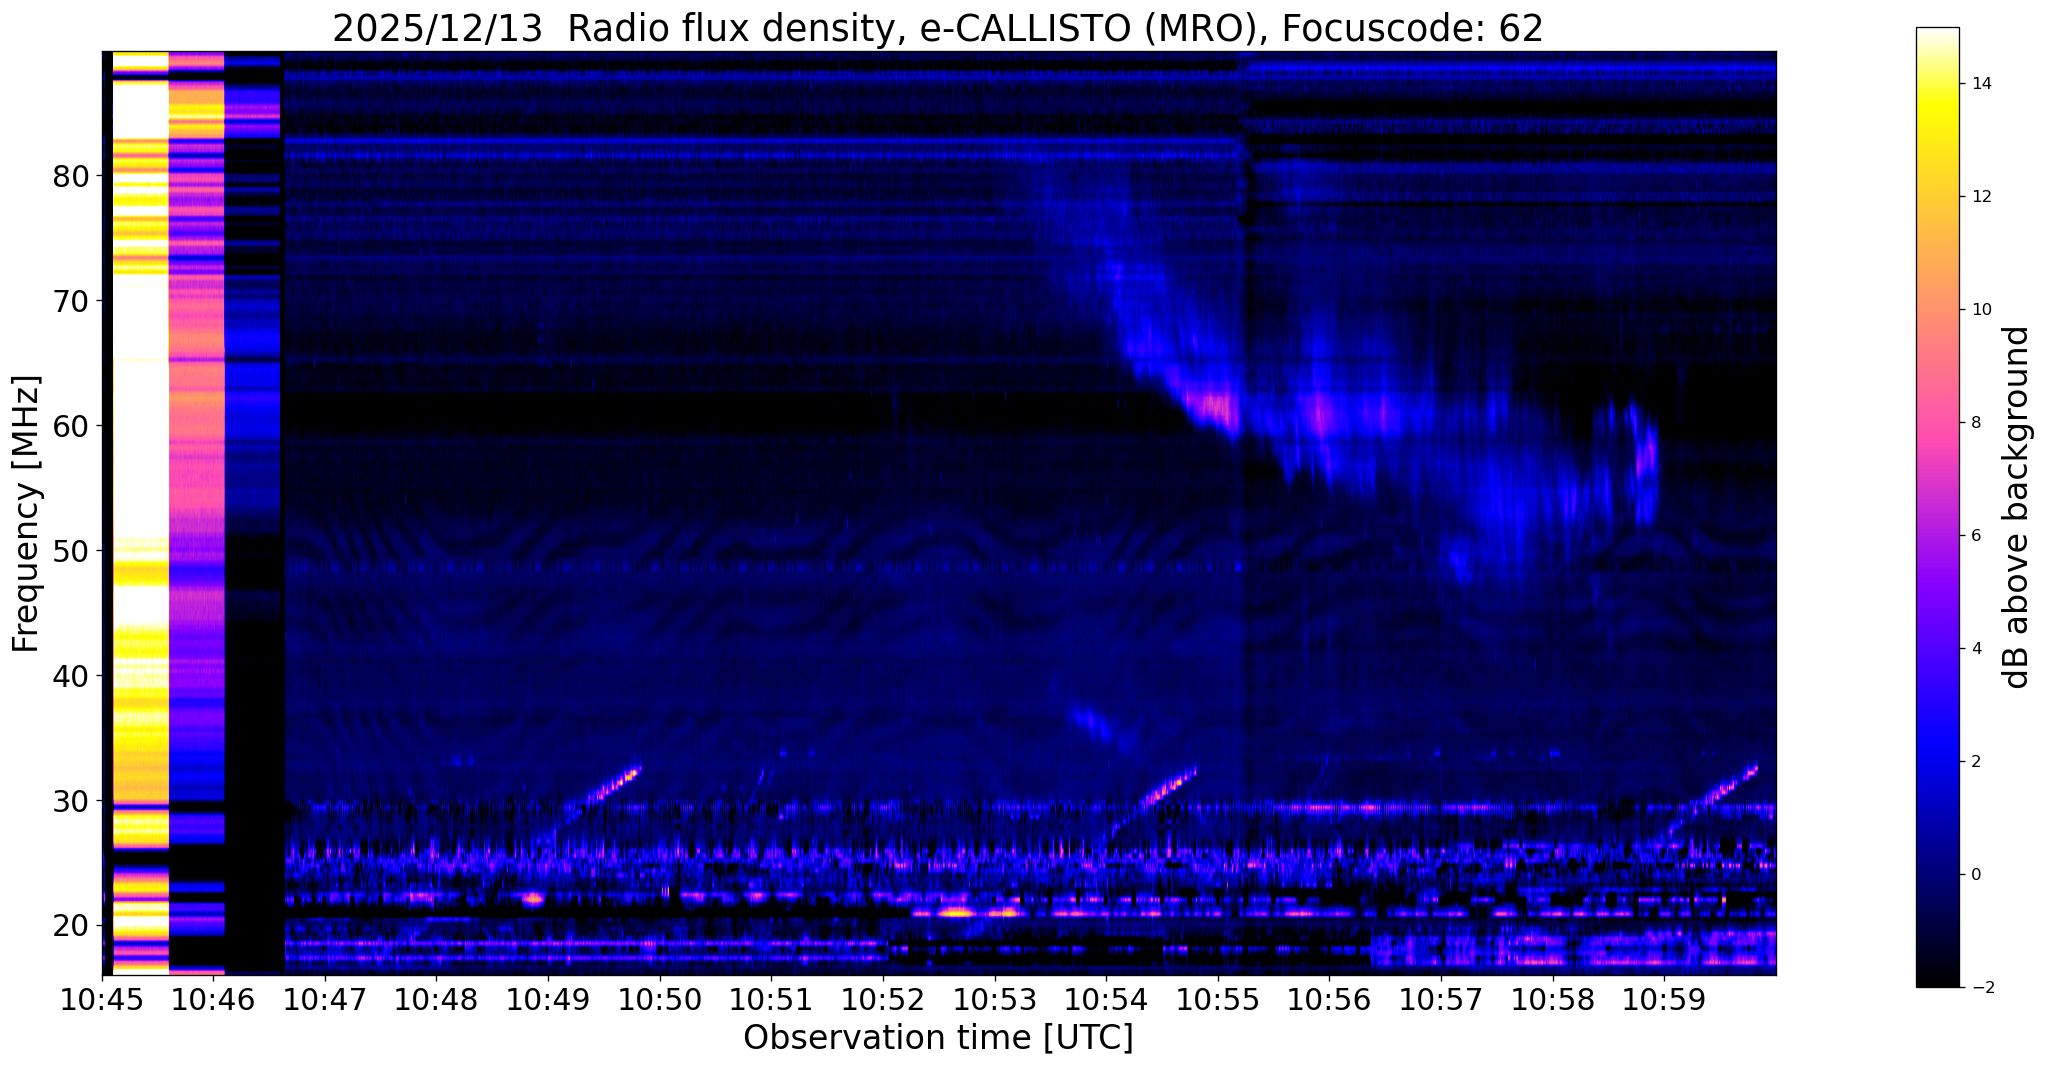
Task: Click the plot title naming e-CALLISTO (MRO)
Action: click(x=937, y=29)
